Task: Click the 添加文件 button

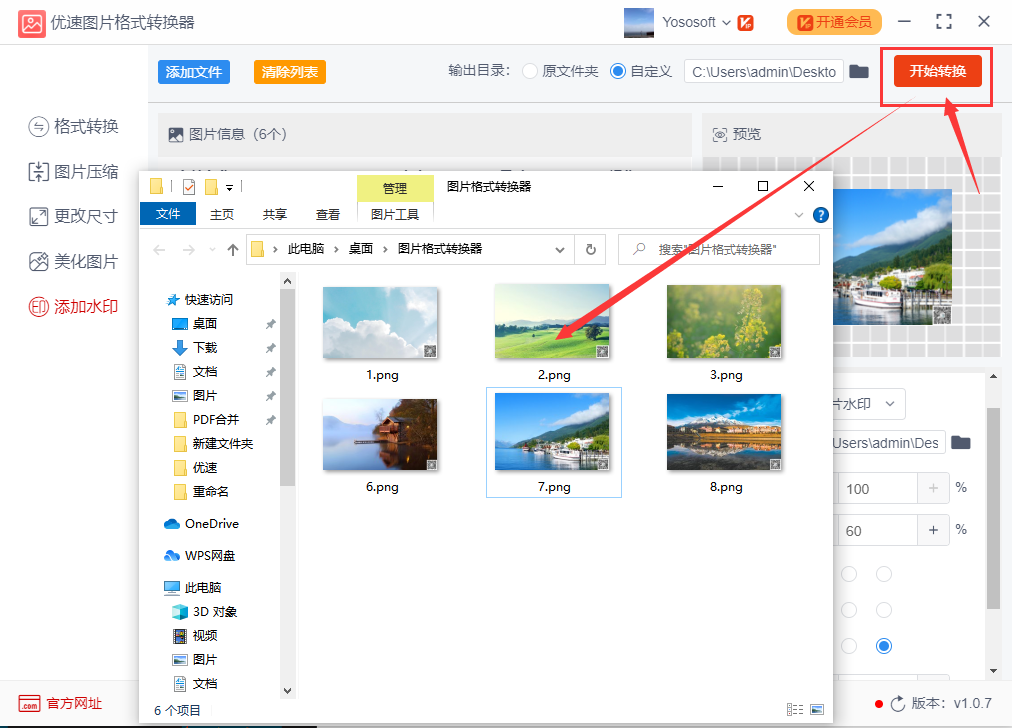Action: (x=194, y=72)
